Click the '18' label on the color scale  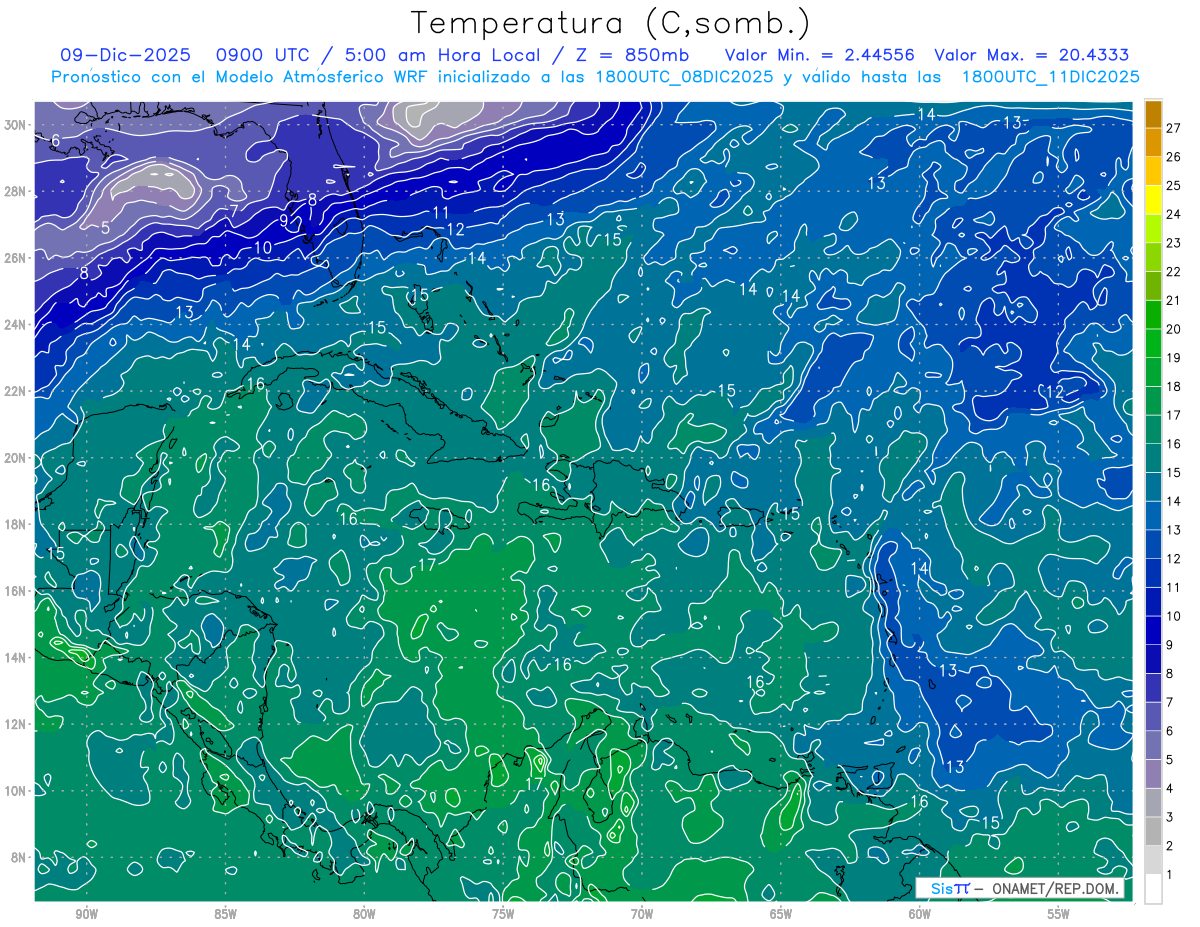(1173, 387)
